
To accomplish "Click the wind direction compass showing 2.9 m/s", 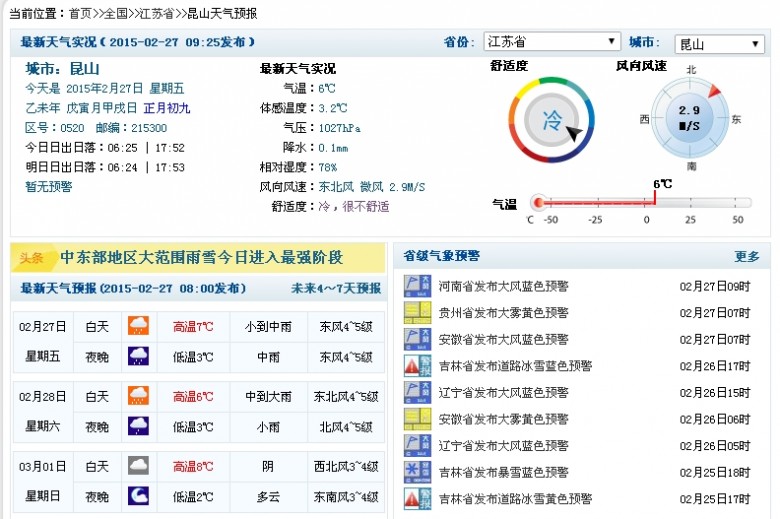I will [689, 119].
